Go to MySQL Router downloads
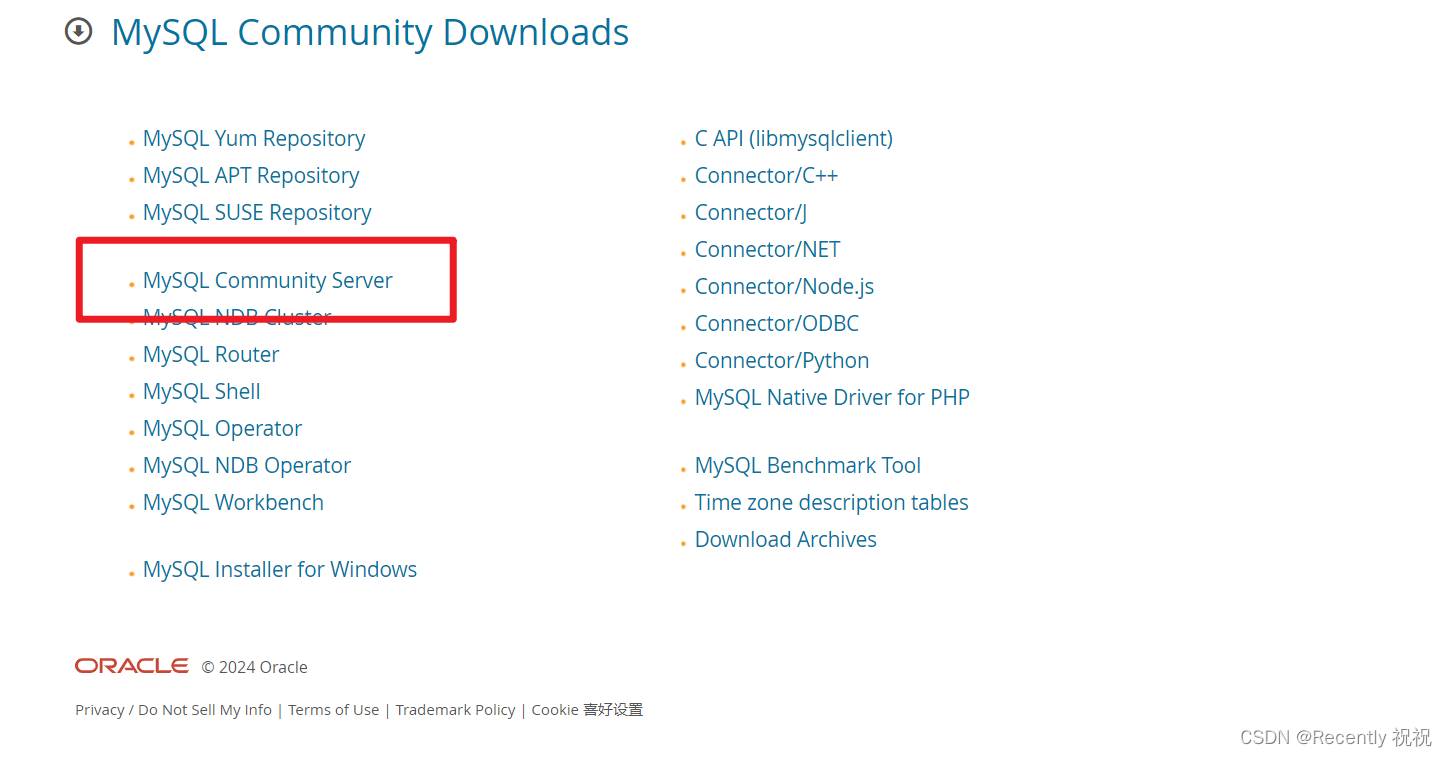The height and width of the screenshot is (757, 1447). click(x=211, y=355)
